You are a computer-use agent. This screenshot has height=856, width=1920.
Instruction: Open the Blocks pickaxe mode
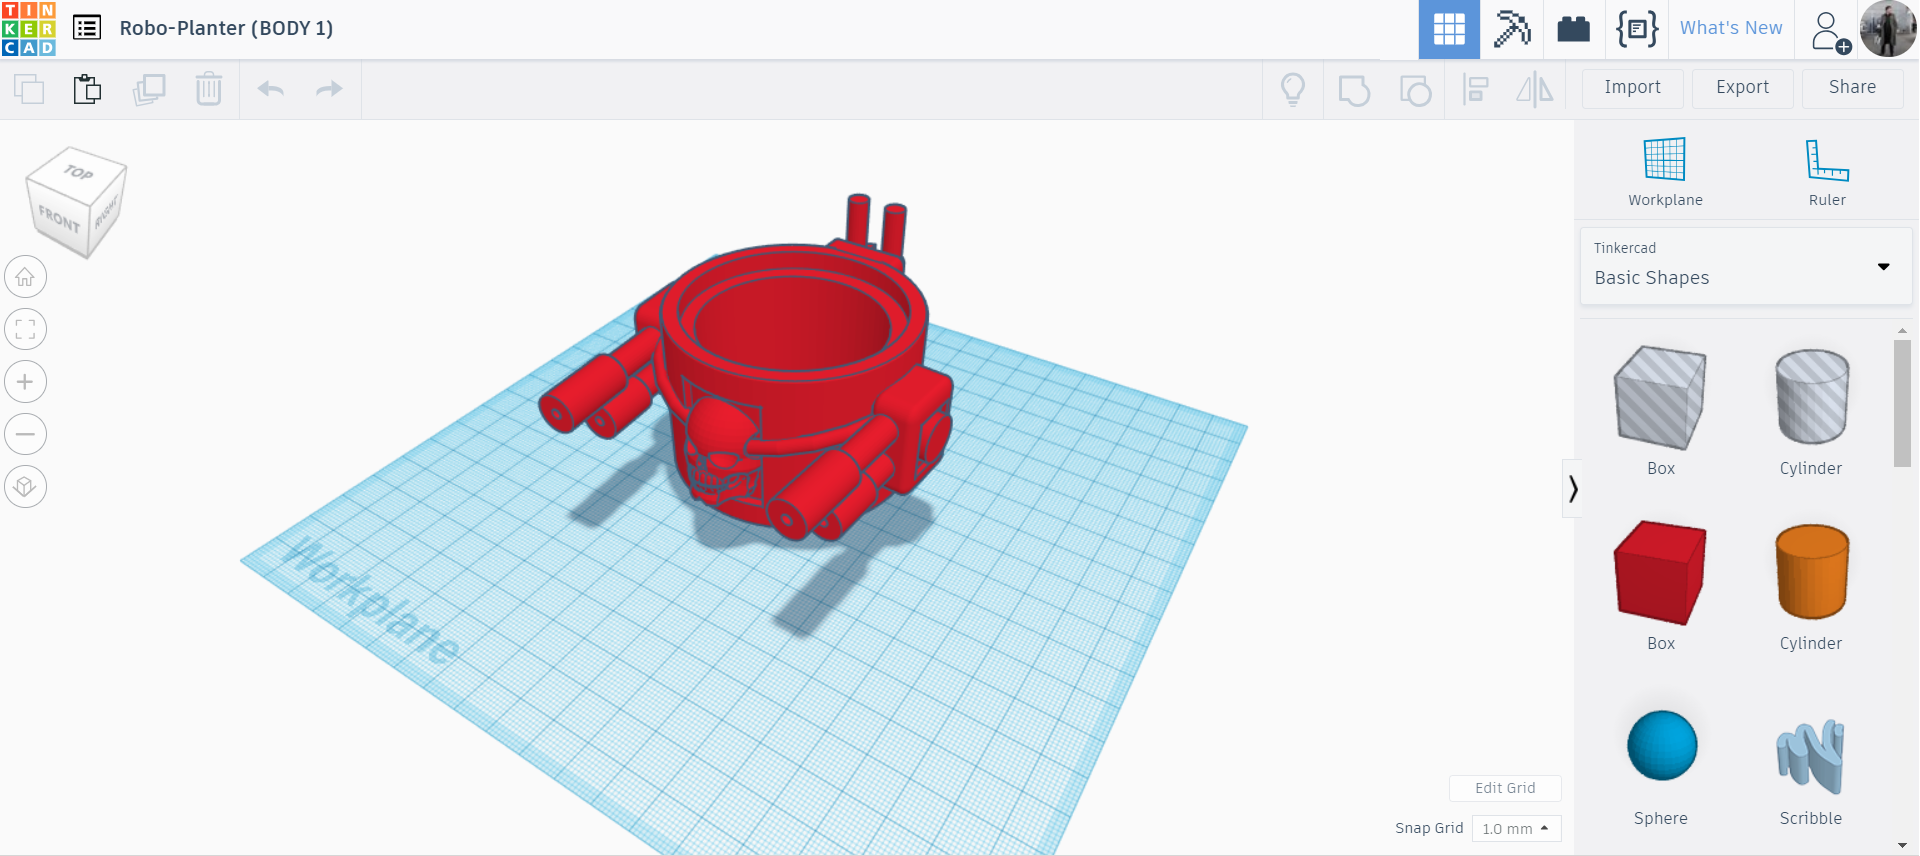point(1512,29)
